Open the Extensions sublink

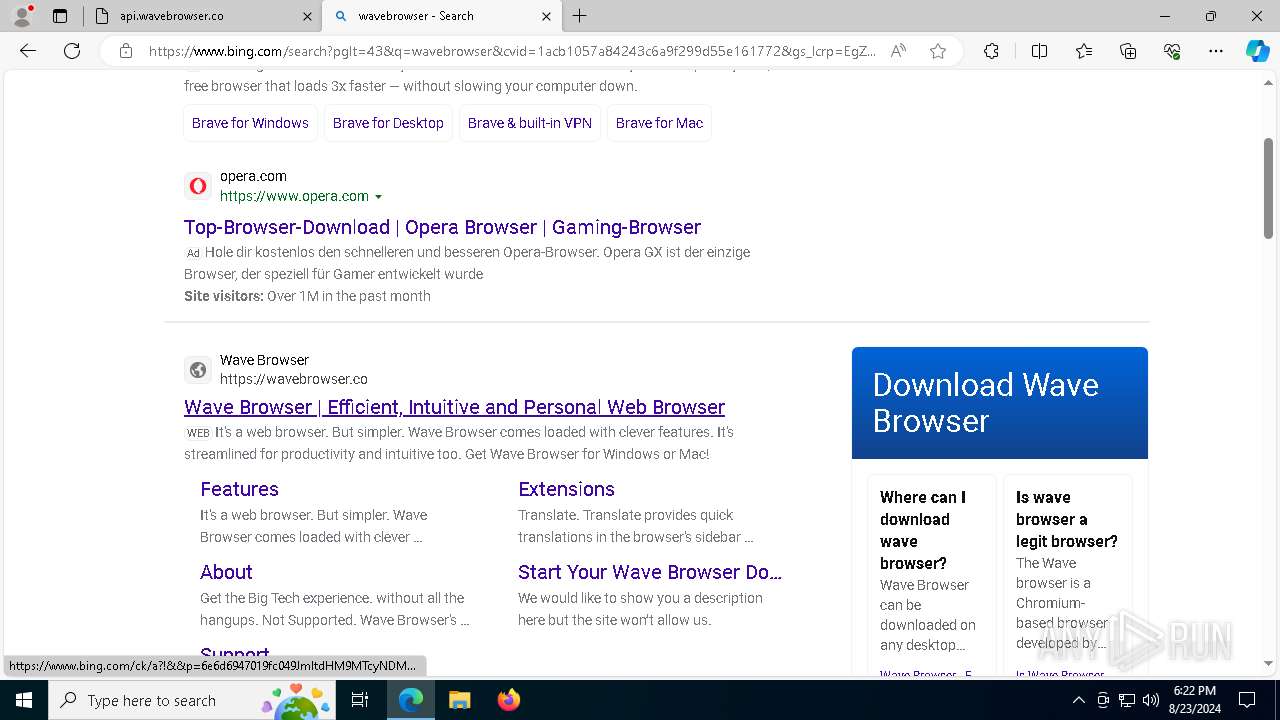[566, 489]
